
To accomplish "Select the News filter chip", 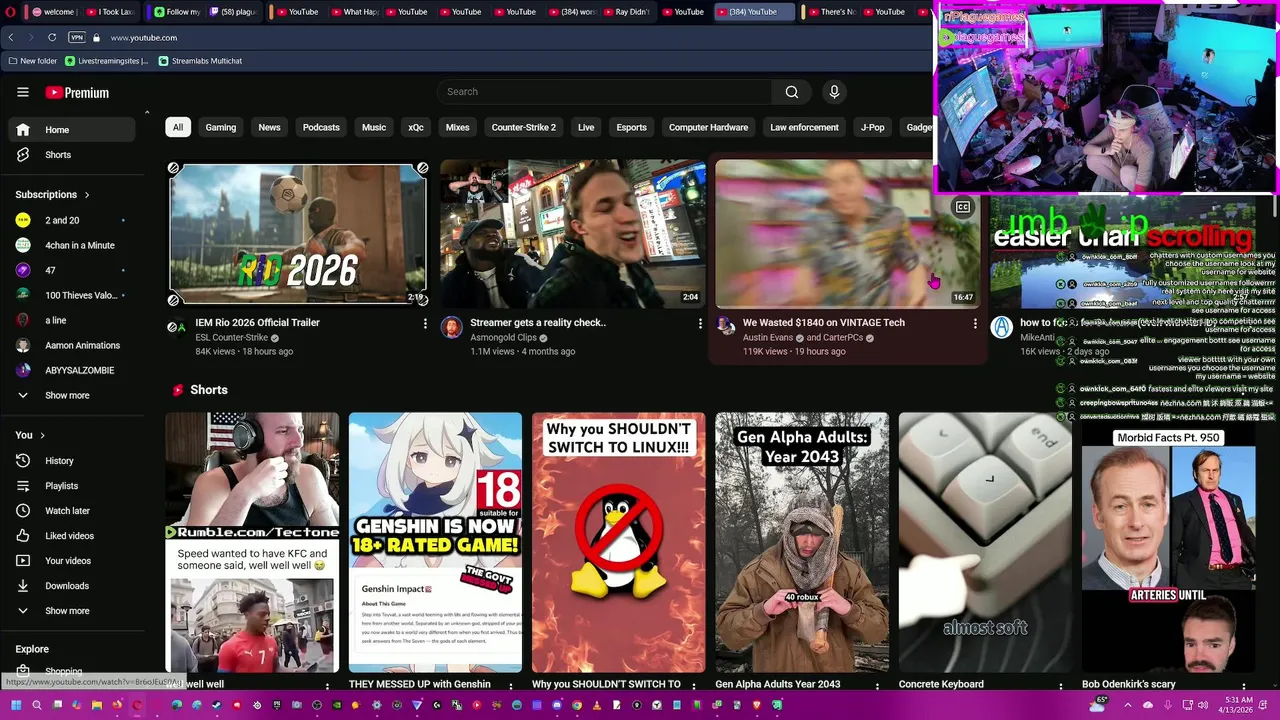I will point(270,127).
